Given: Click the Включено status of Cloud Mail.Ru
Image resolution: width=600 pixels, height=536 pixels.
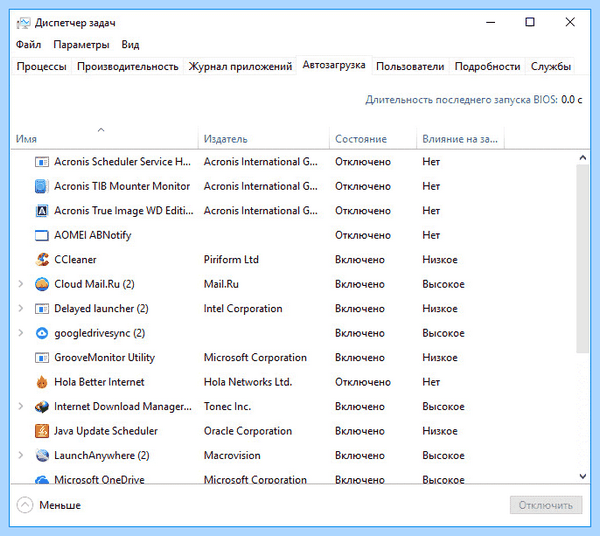Looking at the screenshot, I should pos(360,284).
